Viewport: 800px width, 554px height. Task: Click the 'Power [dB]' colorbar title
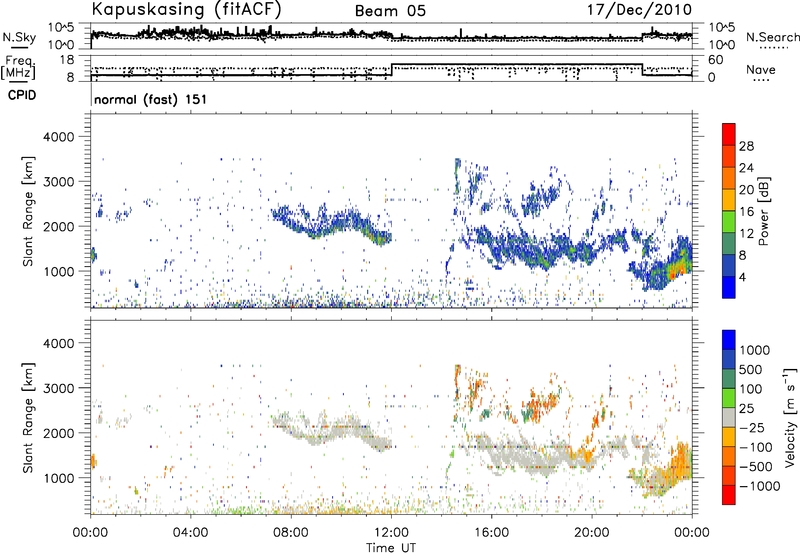point(763,212)
